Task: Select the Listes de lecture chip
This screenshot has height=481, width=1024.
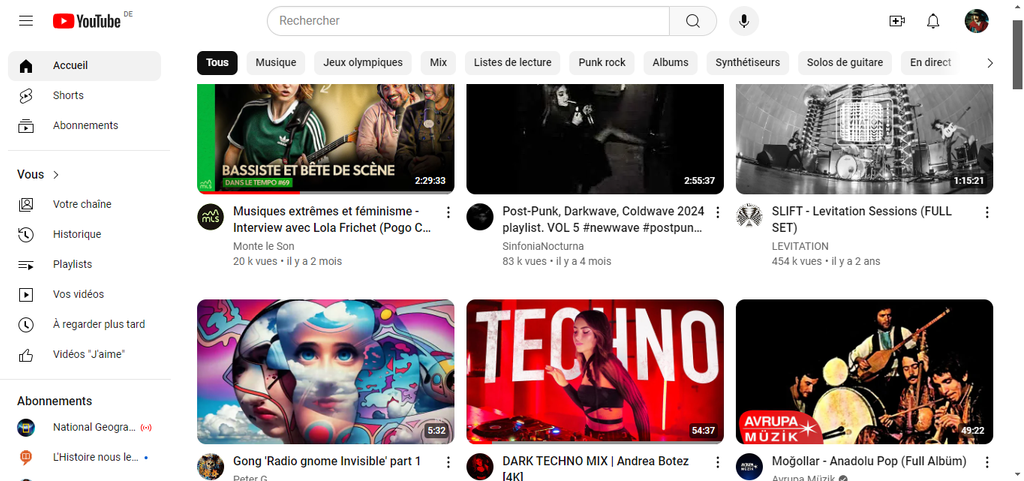Action: pos(513,63)
